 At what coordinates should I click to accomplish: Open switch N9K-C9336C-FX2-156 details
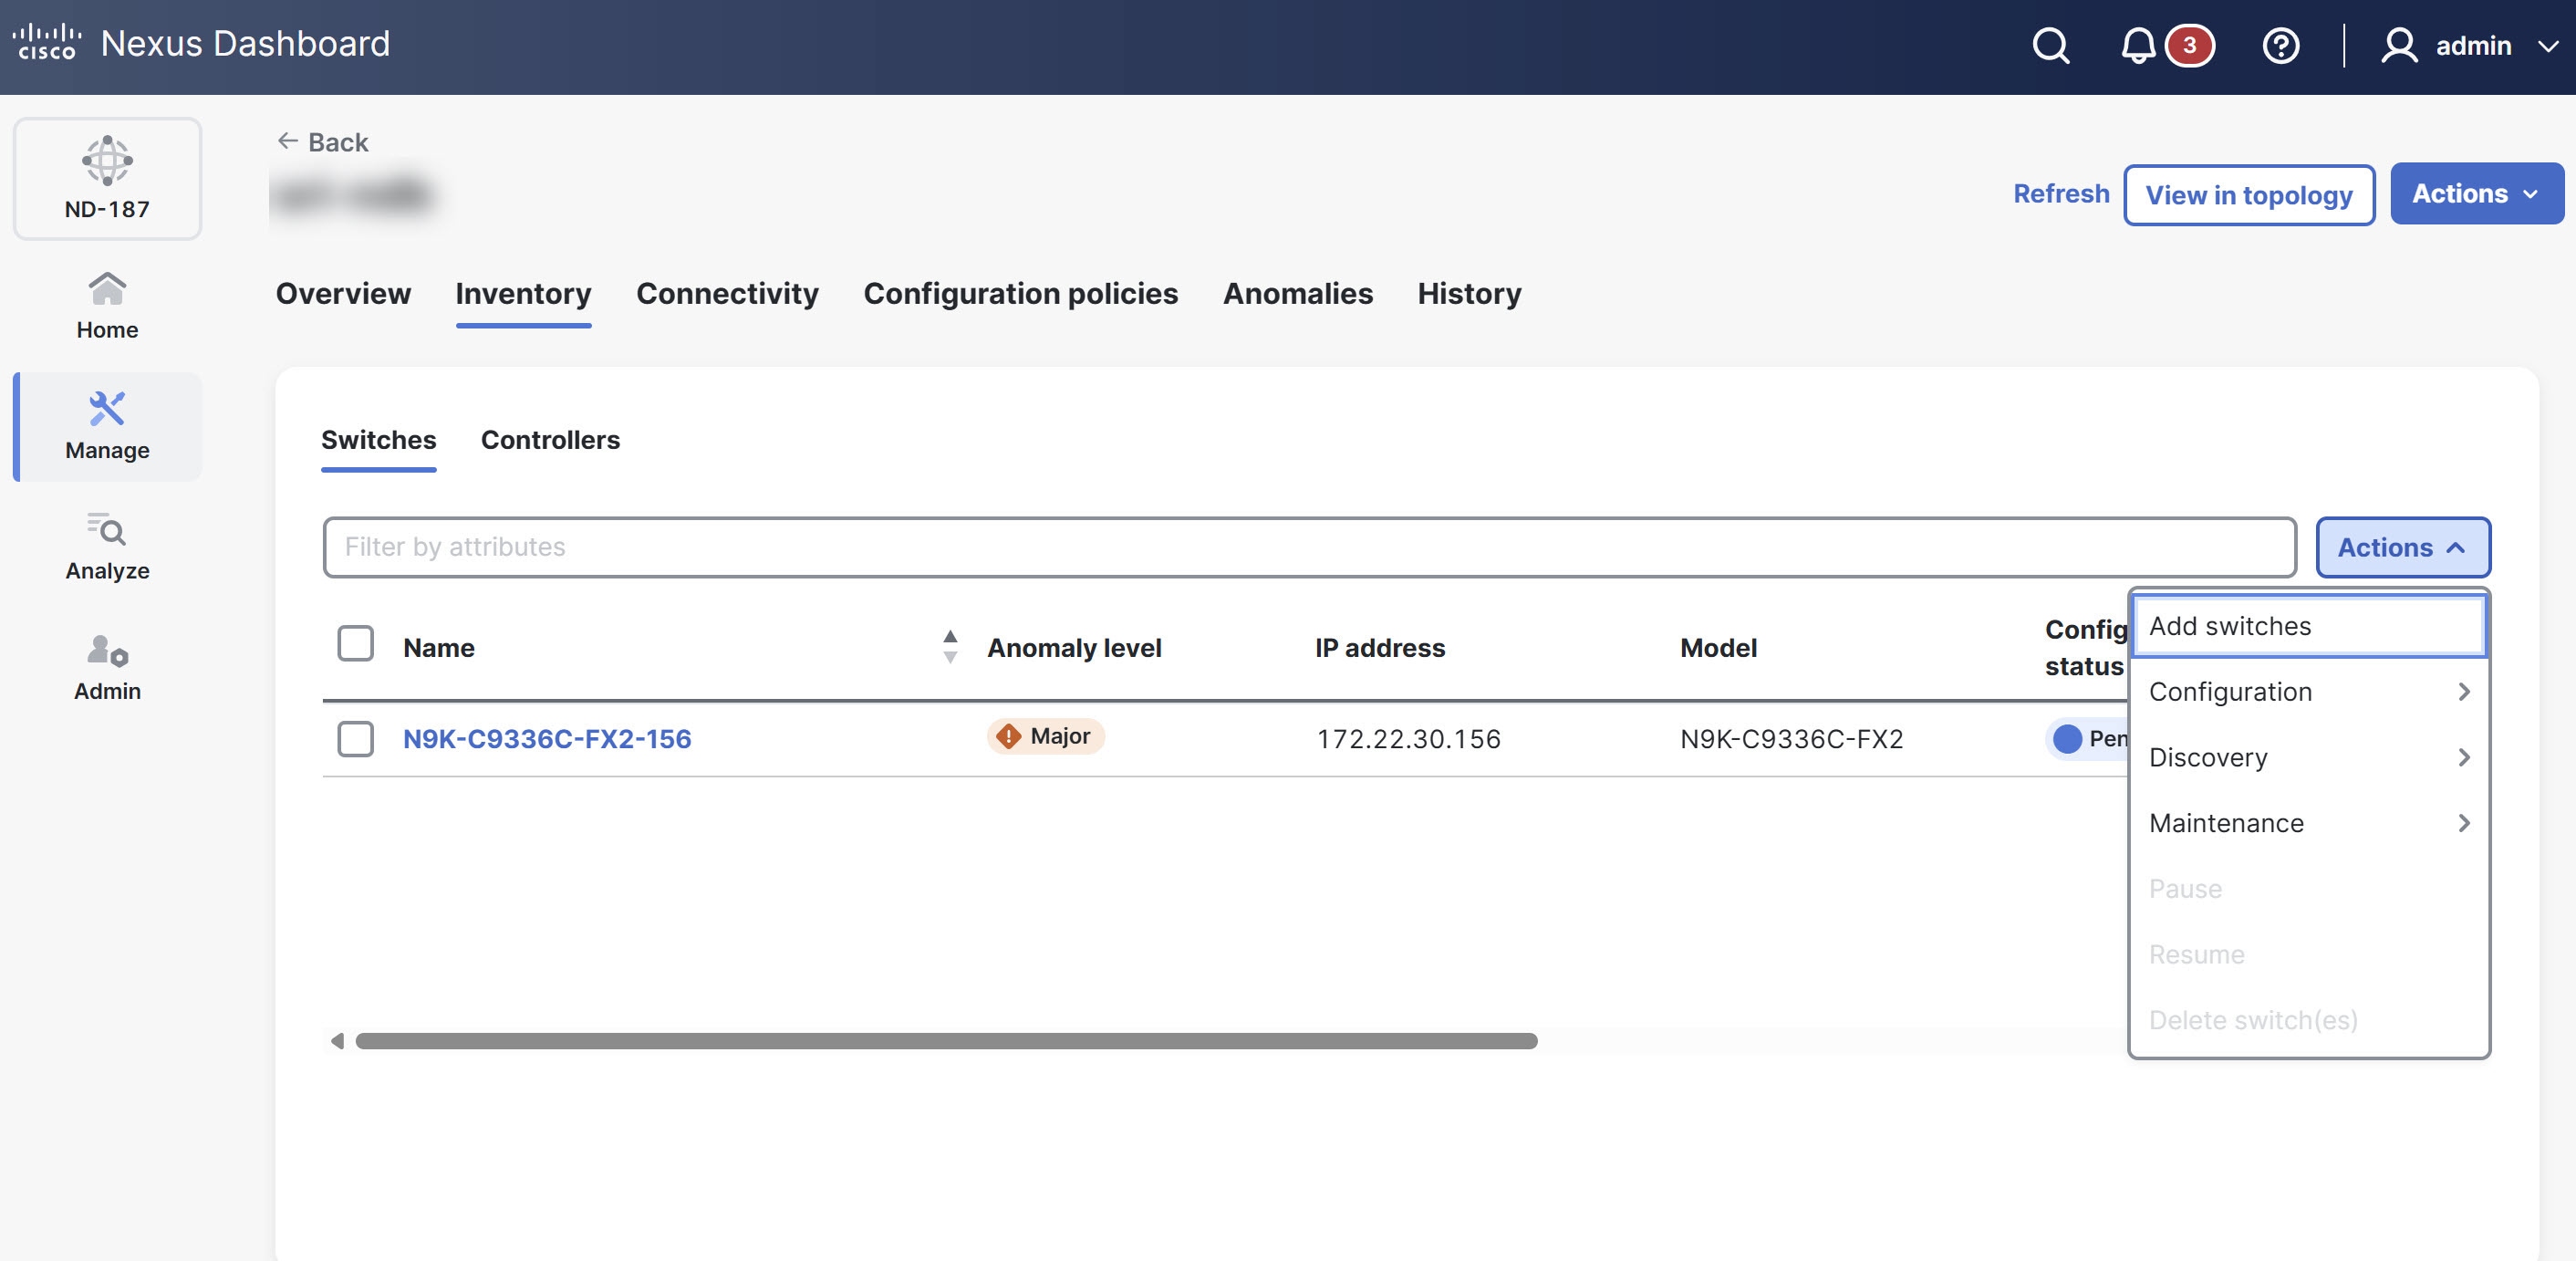pos(547,739)
